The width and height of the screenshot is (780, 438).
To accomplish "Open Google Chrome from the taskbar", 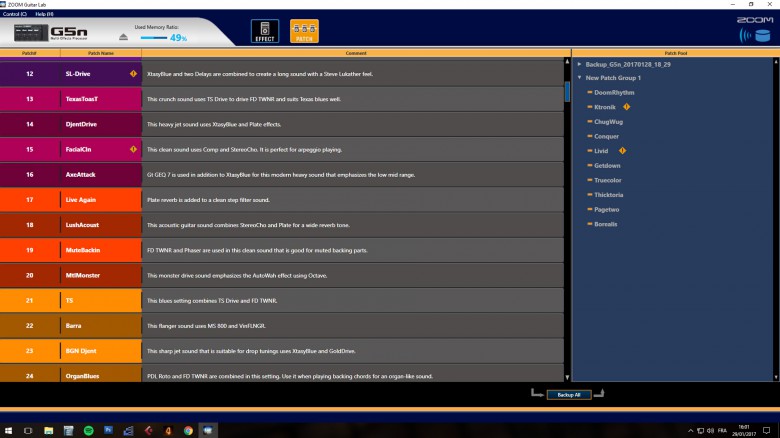I will (188, 431).
